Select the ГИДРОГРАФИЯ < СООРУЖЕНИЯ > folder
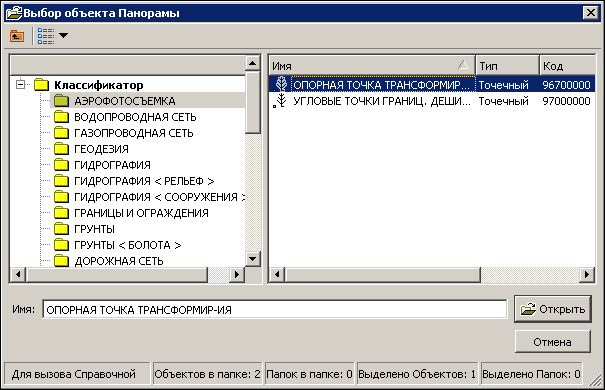Screen dimensions: 605x390 click(159, 197)
